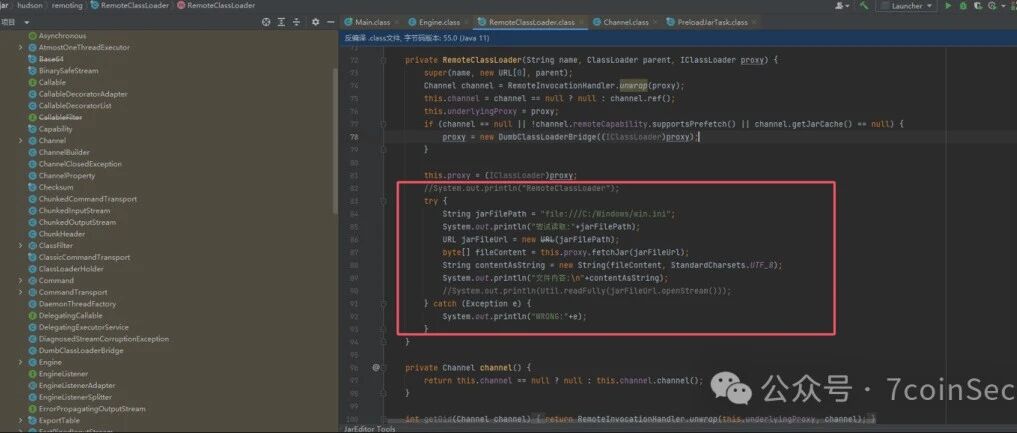Expand the Engine tree node
The width and height of the screenshot is (1017, 433).
(22, 362)
